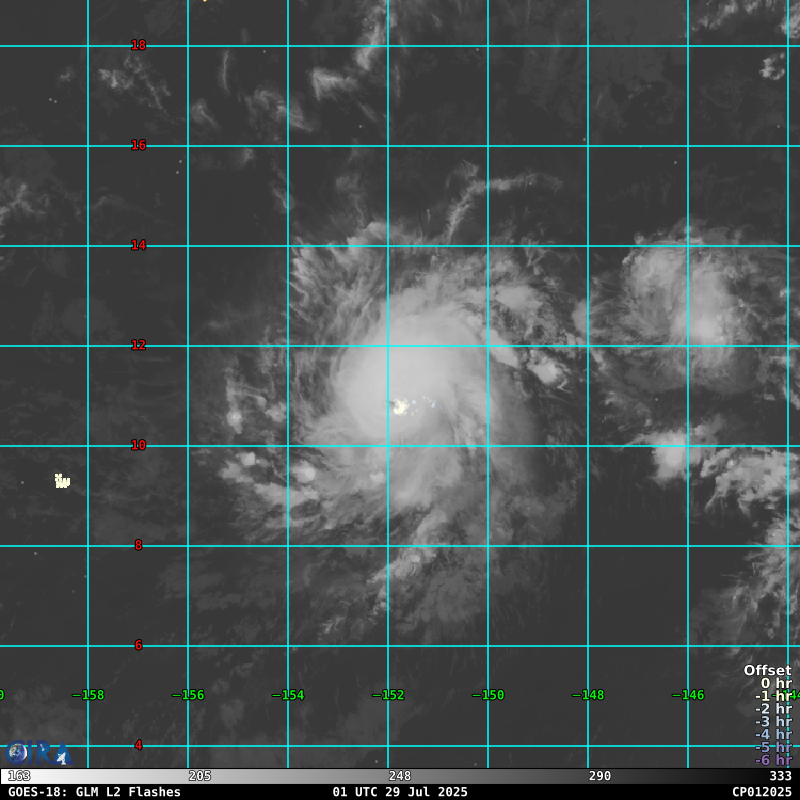This screenshot has height=800, width=800.
Task: Select the -2 hr offset legend entry
Action: pyautogui.click(x=773, y=709)
